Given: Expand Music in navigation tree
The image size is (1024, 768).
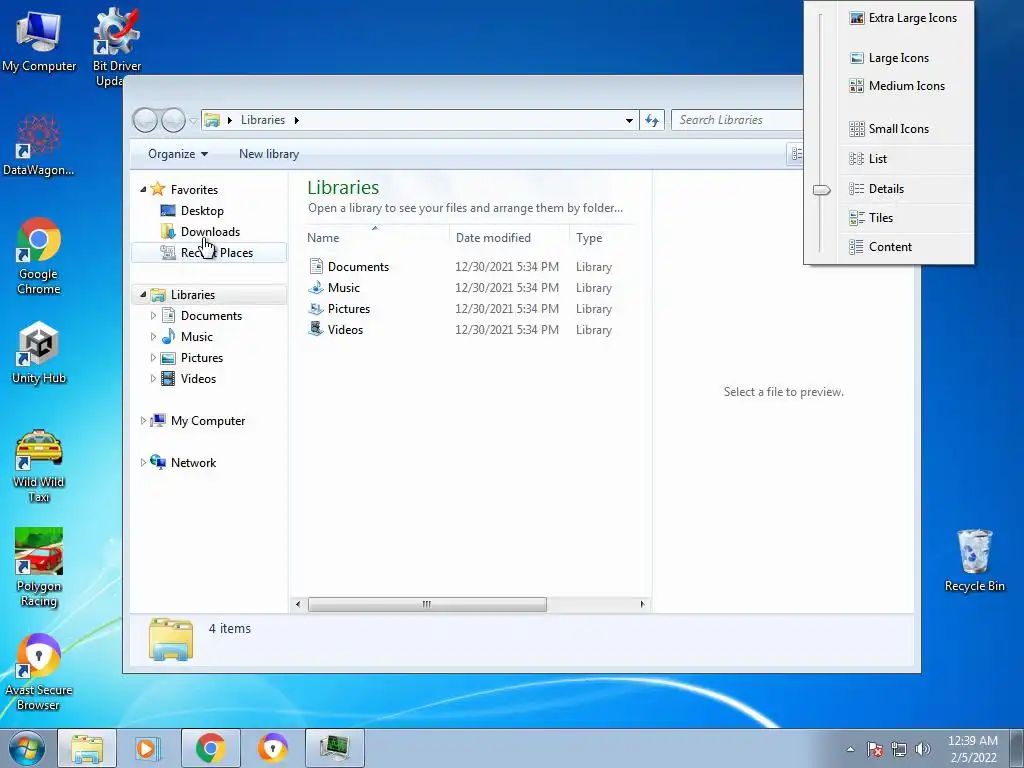Looking at the screenshot, I should pos(153,337).
